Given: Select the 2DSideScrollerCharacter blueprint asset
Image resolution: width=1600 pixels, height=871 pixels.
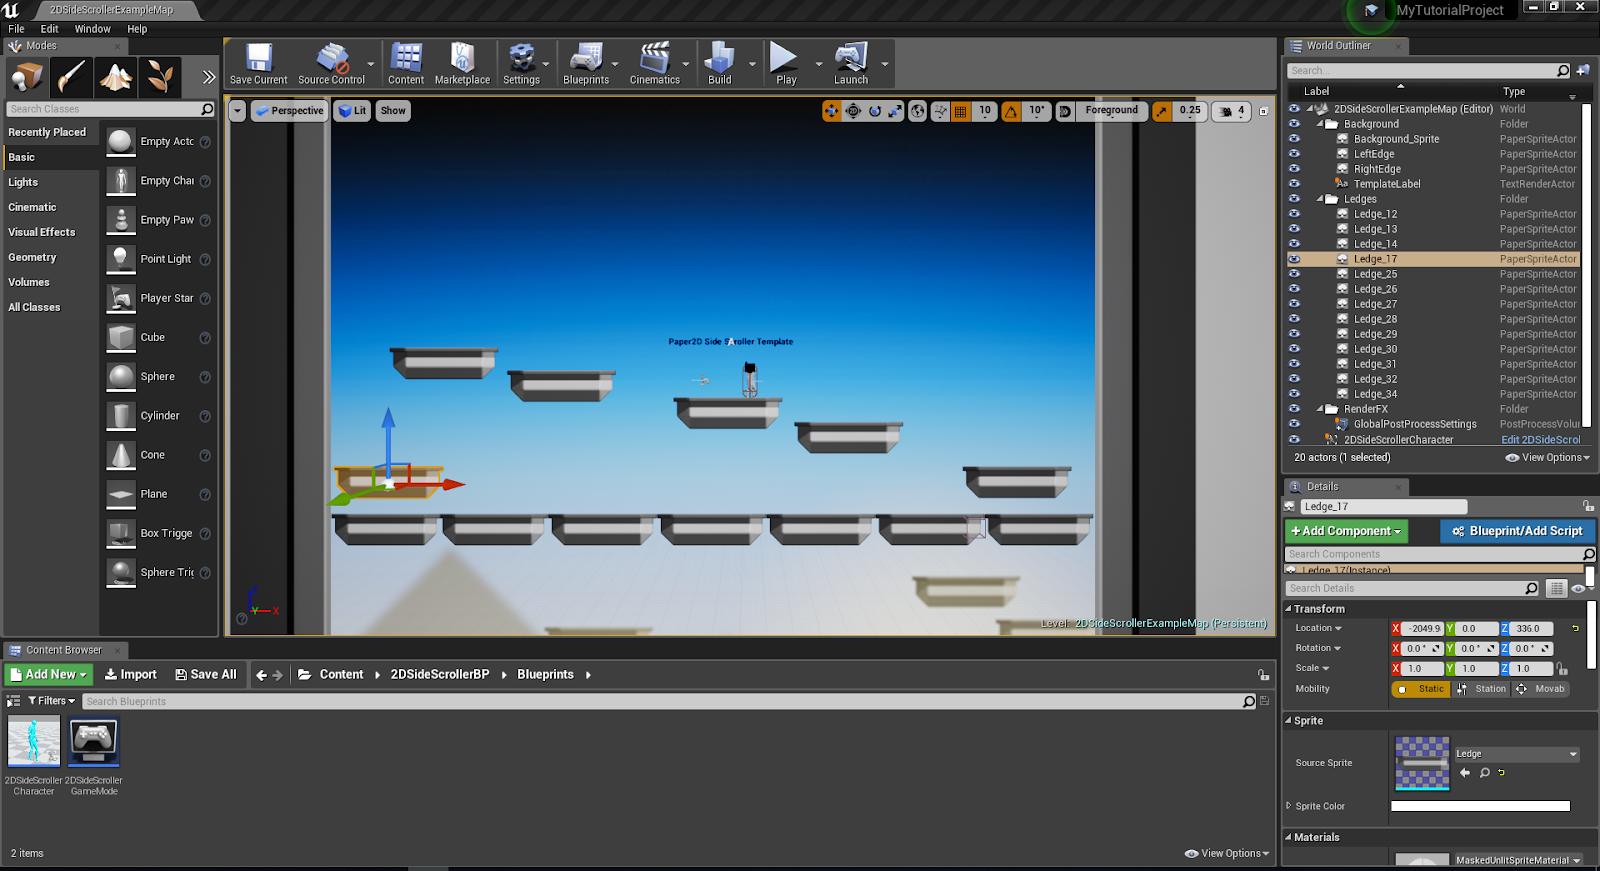Looking at the screenshot, I should coord(34,742).
